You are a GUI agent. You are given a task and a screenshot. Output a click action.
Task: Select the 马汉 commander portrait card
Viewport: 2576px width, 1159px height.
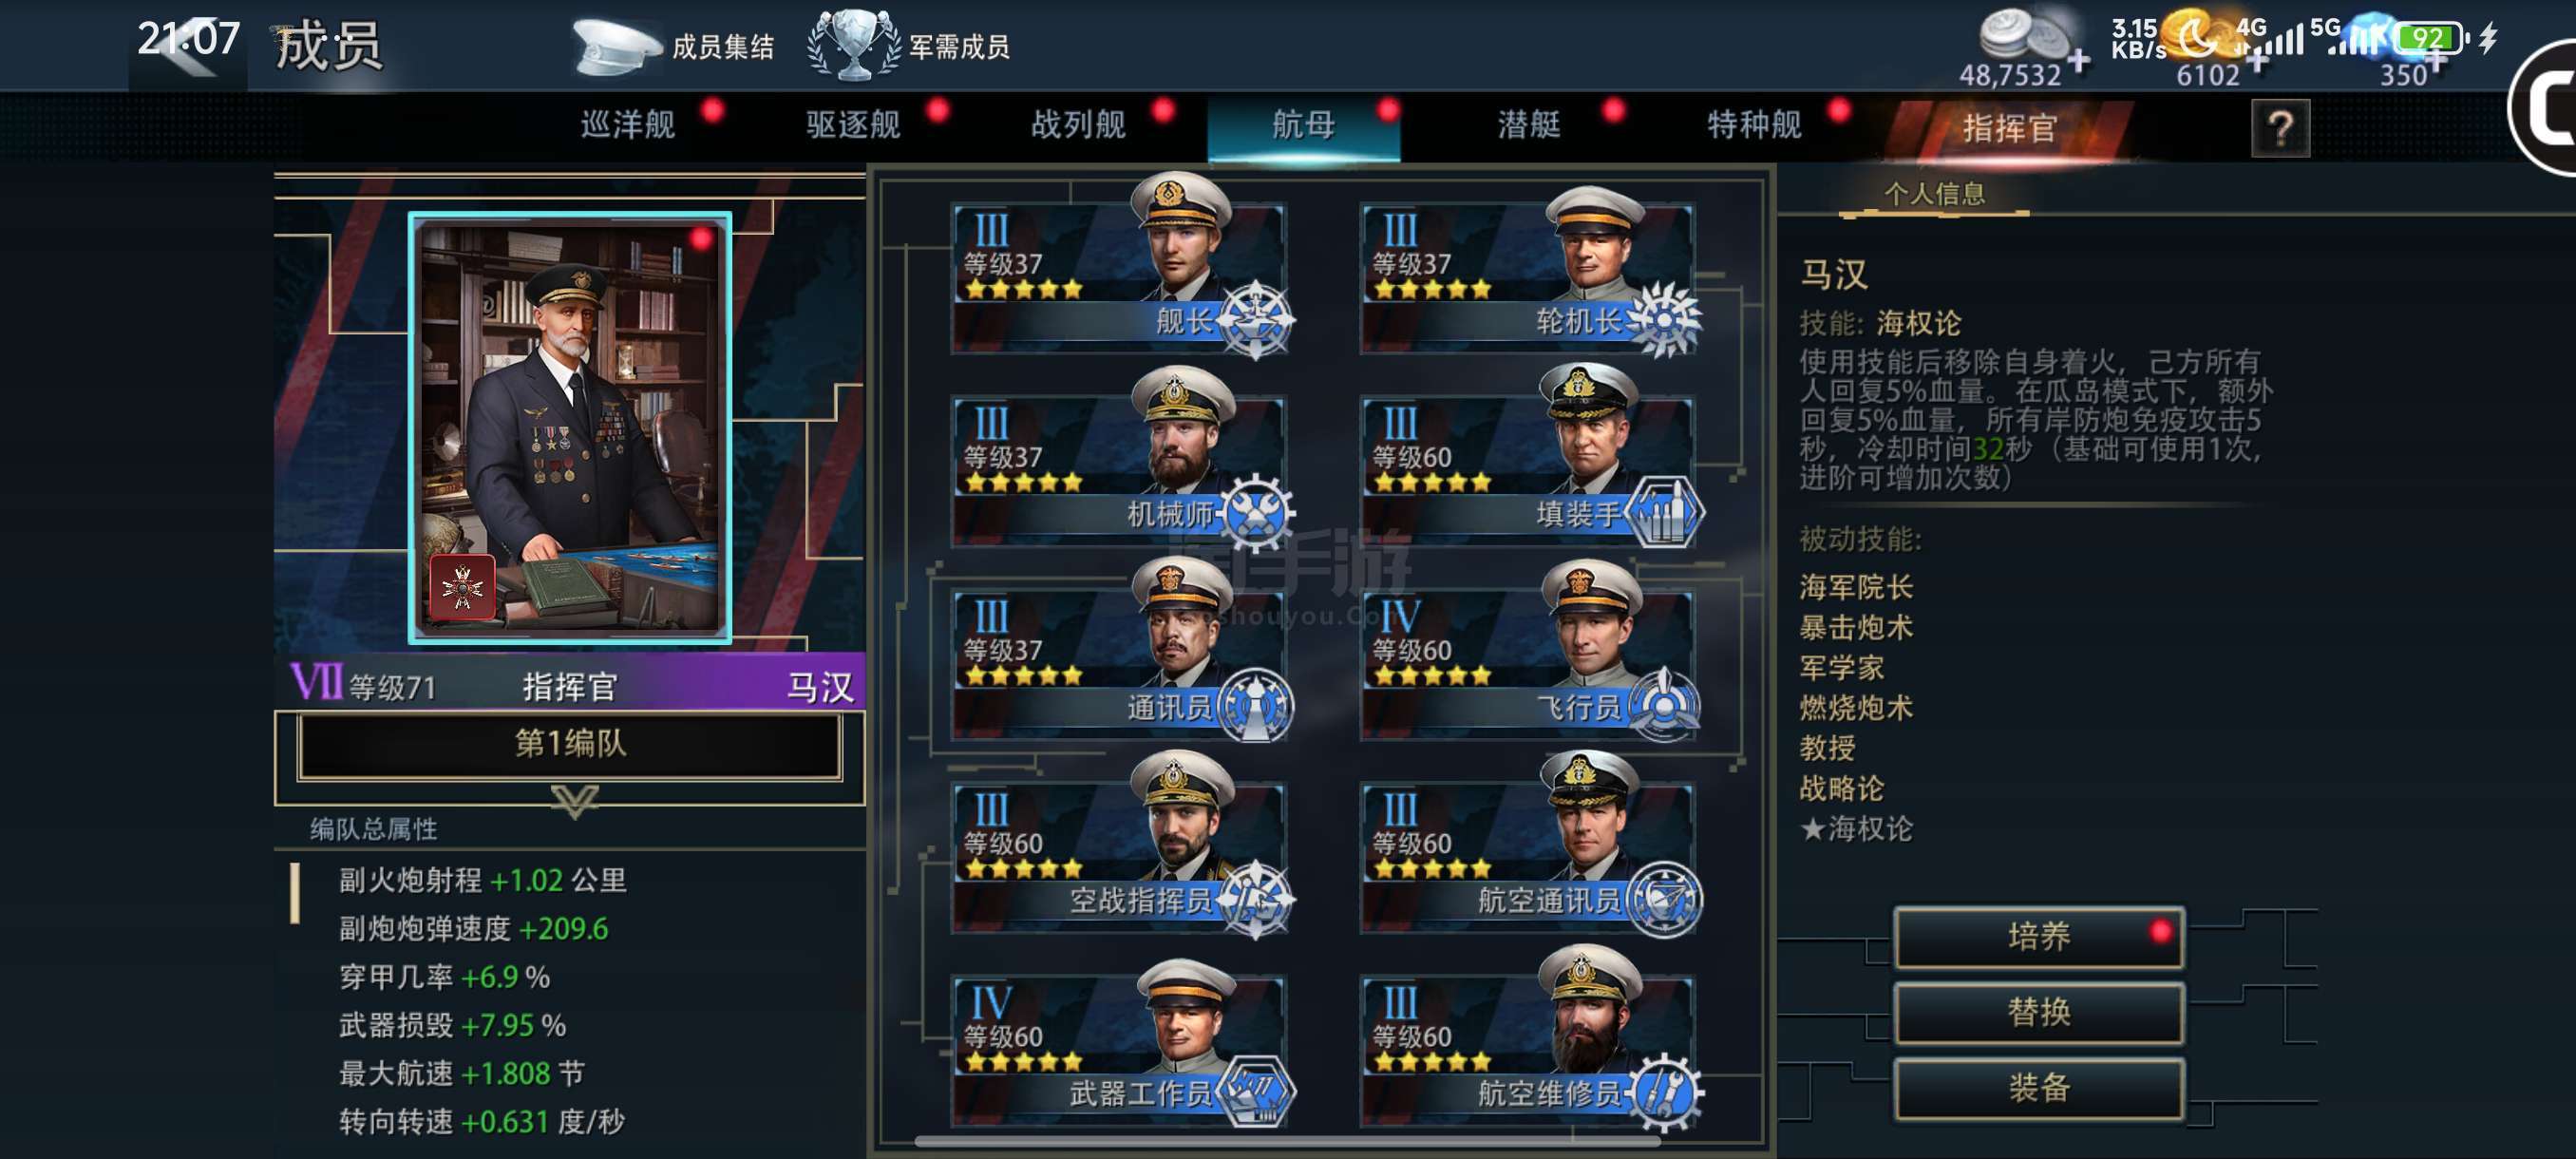pos(569,427)
